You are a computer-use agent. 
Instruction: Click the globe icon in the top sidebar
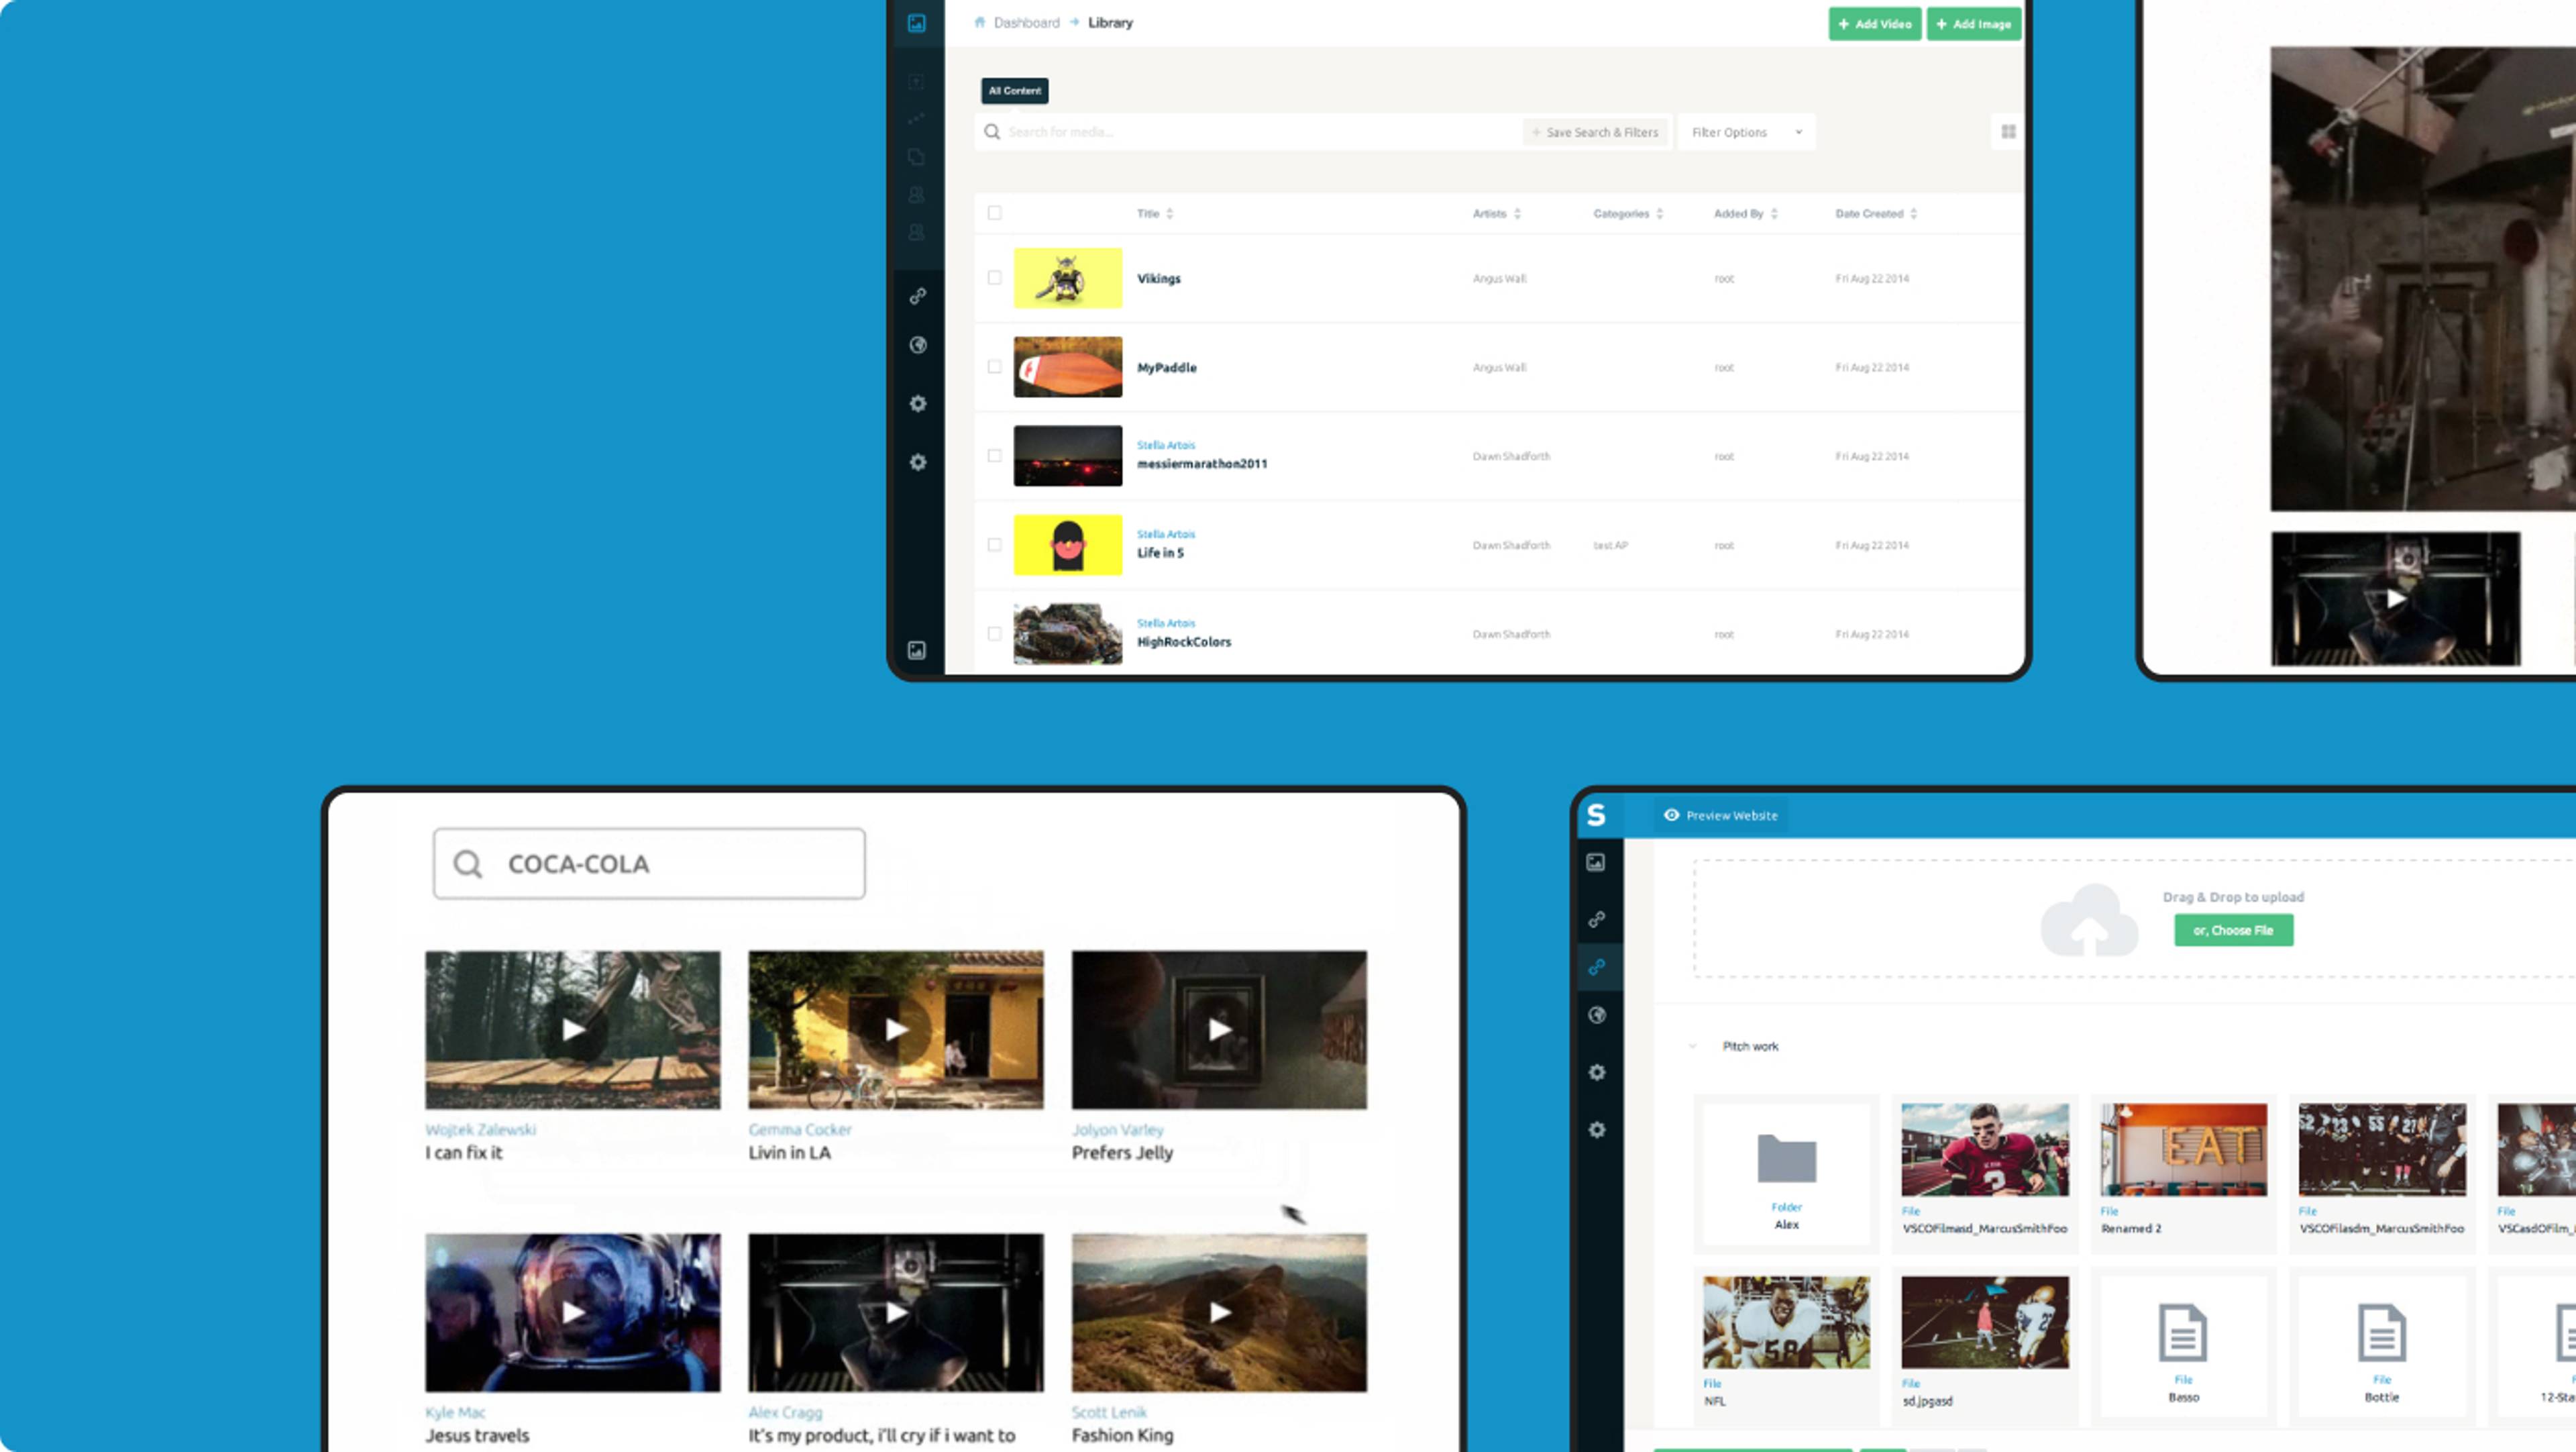(x=918, y=346)
